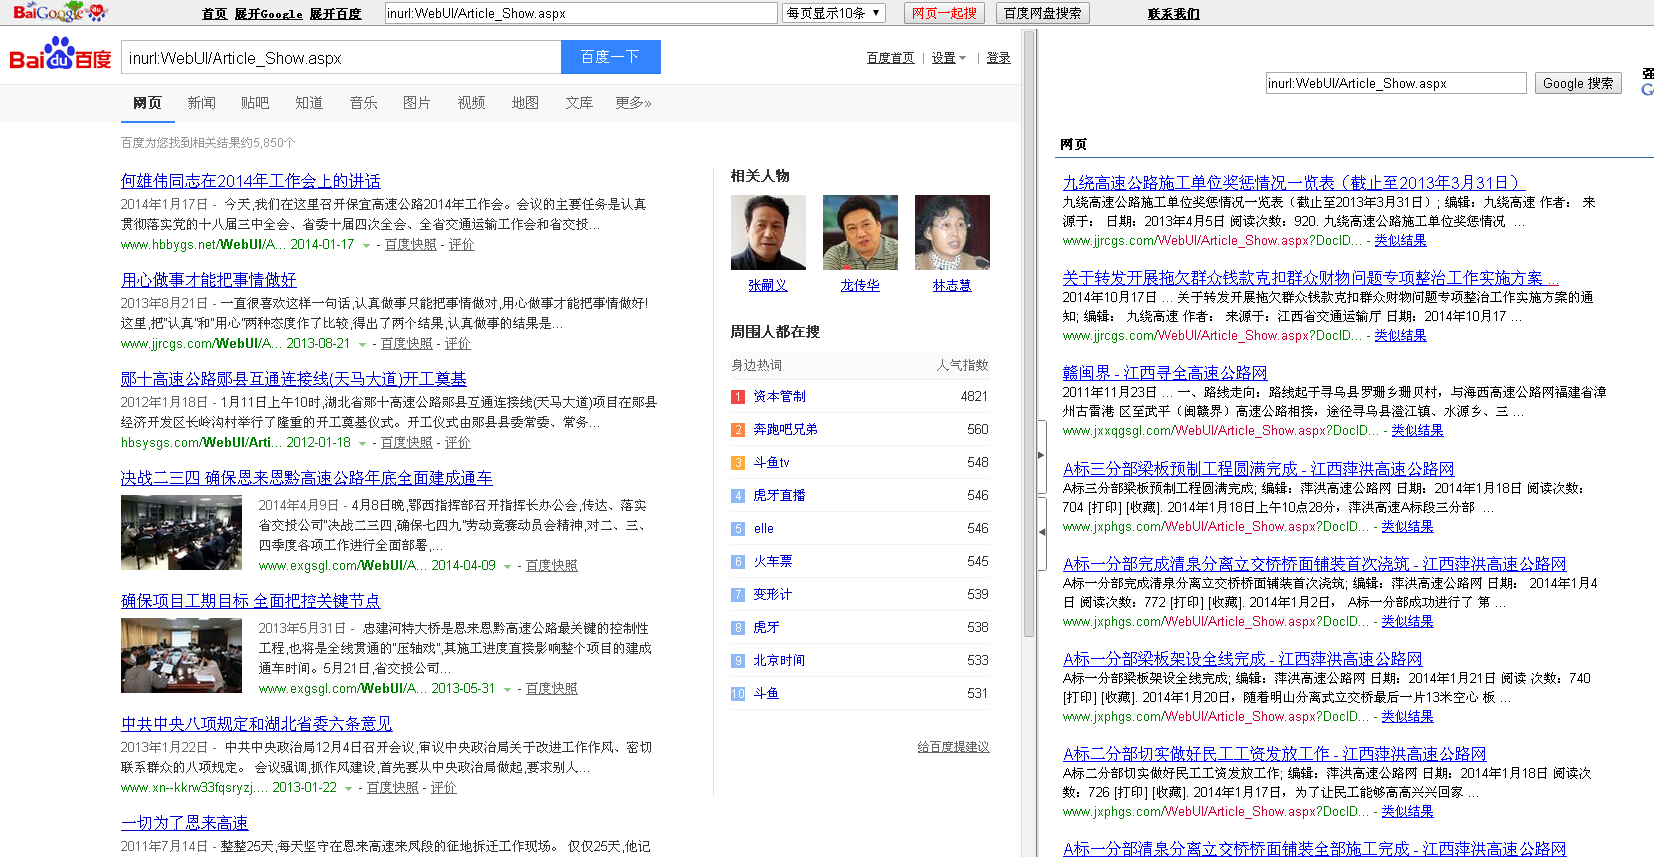Focus the search field in the top bar
1654x857 pixels.
coord(581,13)
